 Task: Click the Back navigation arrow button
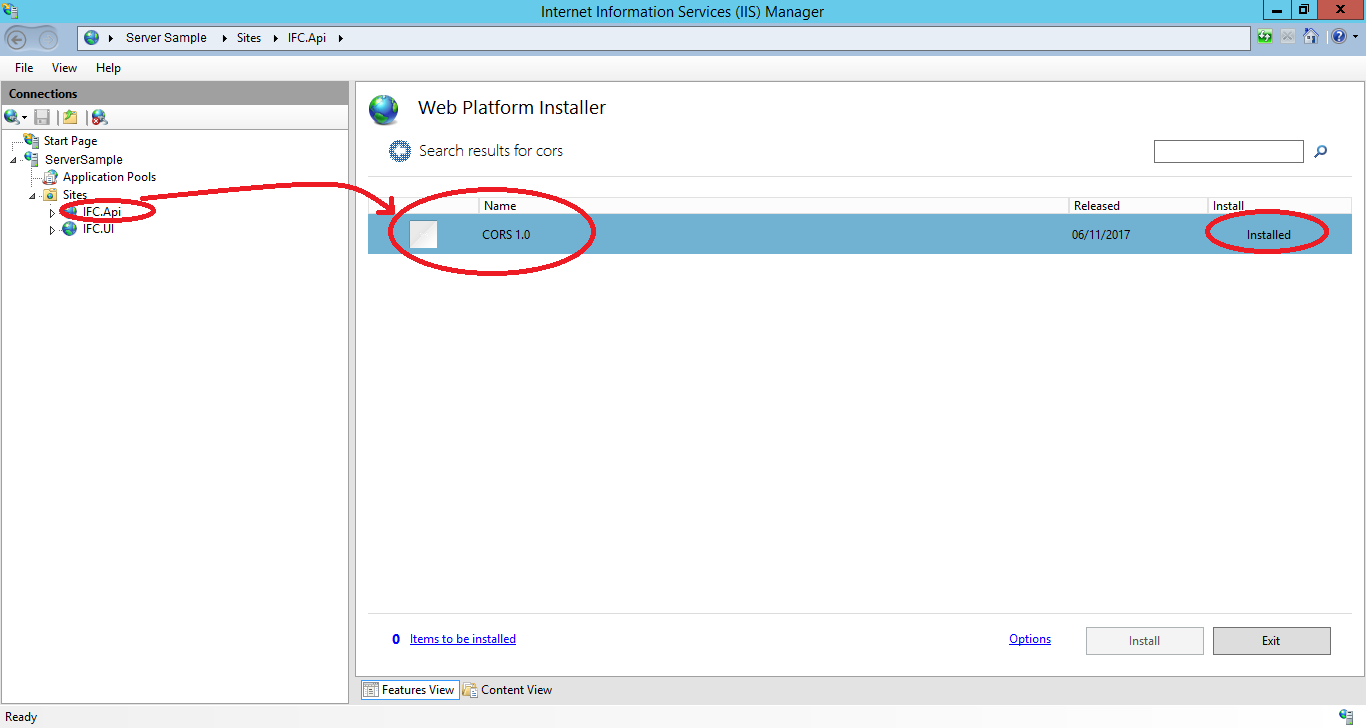(x=17, y=39)
